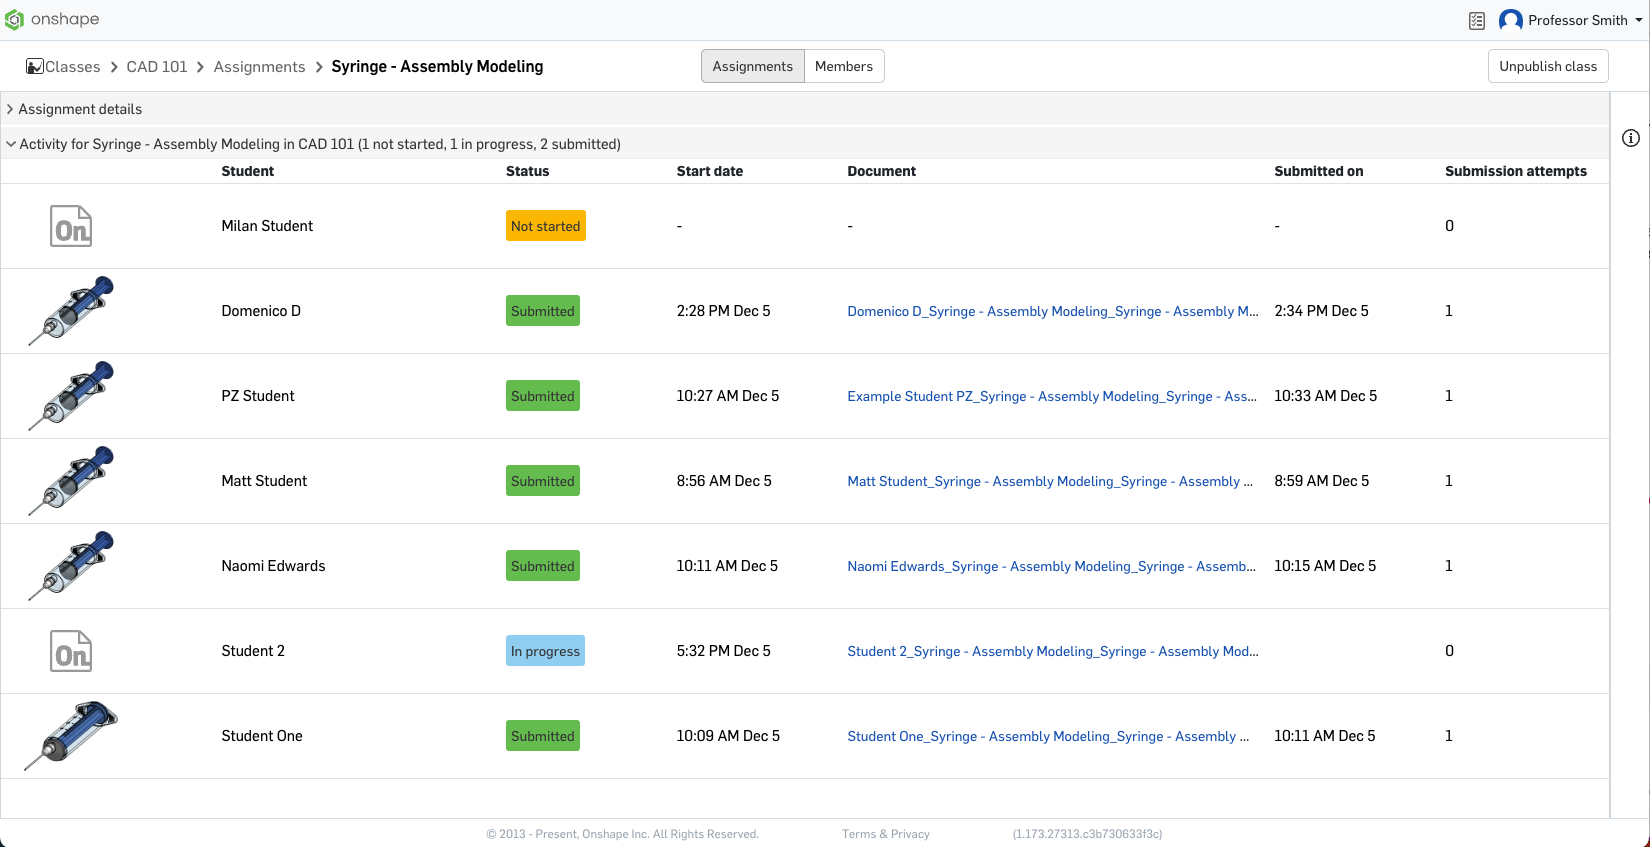The image size is (1650, 847).
Task: Open the learning checklist icon in header
Action: (x=1477, y=21)
